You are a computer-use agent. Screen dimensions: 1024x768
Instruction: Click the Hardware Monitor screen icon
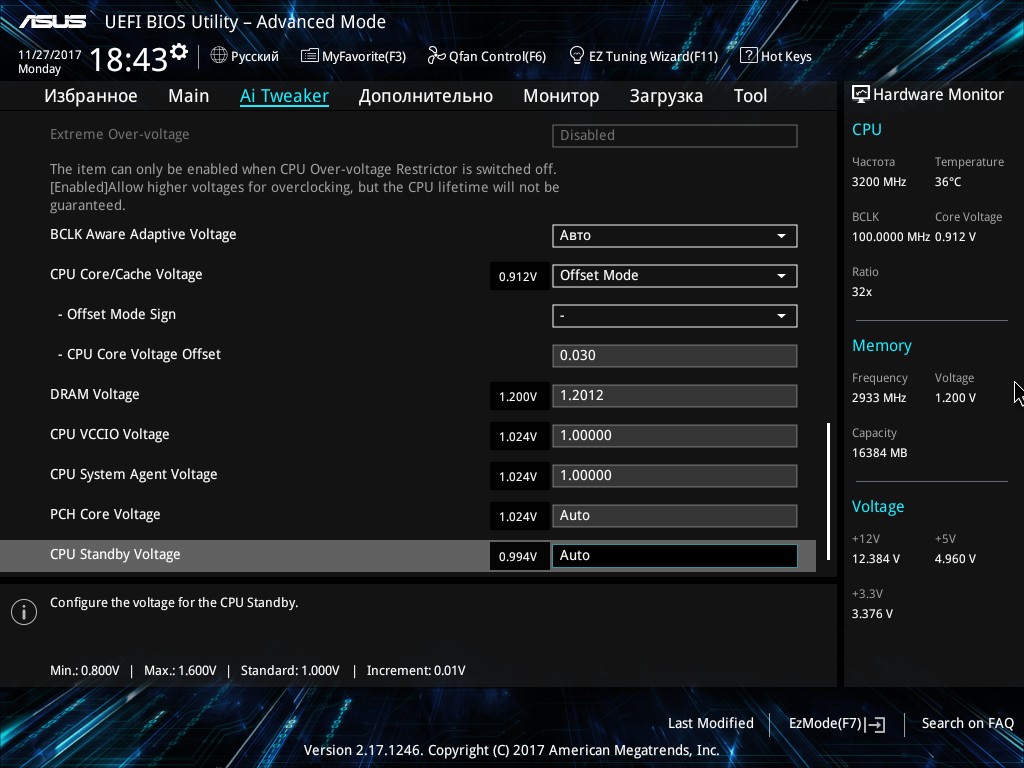coord(861,94)
